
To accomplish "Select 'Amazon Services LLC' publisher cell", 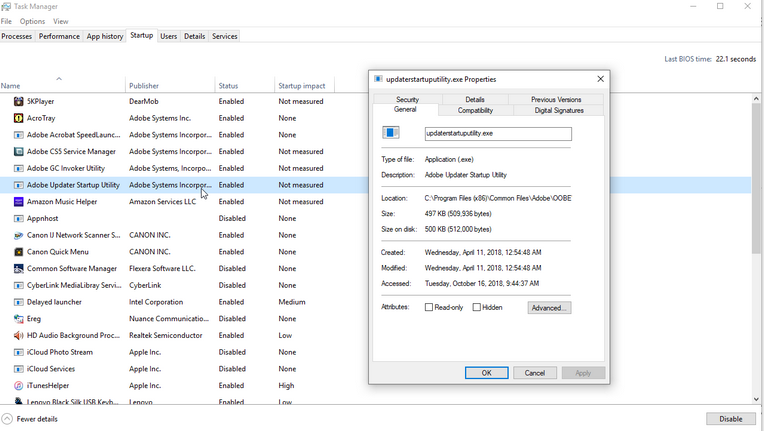I will (162, 202).
